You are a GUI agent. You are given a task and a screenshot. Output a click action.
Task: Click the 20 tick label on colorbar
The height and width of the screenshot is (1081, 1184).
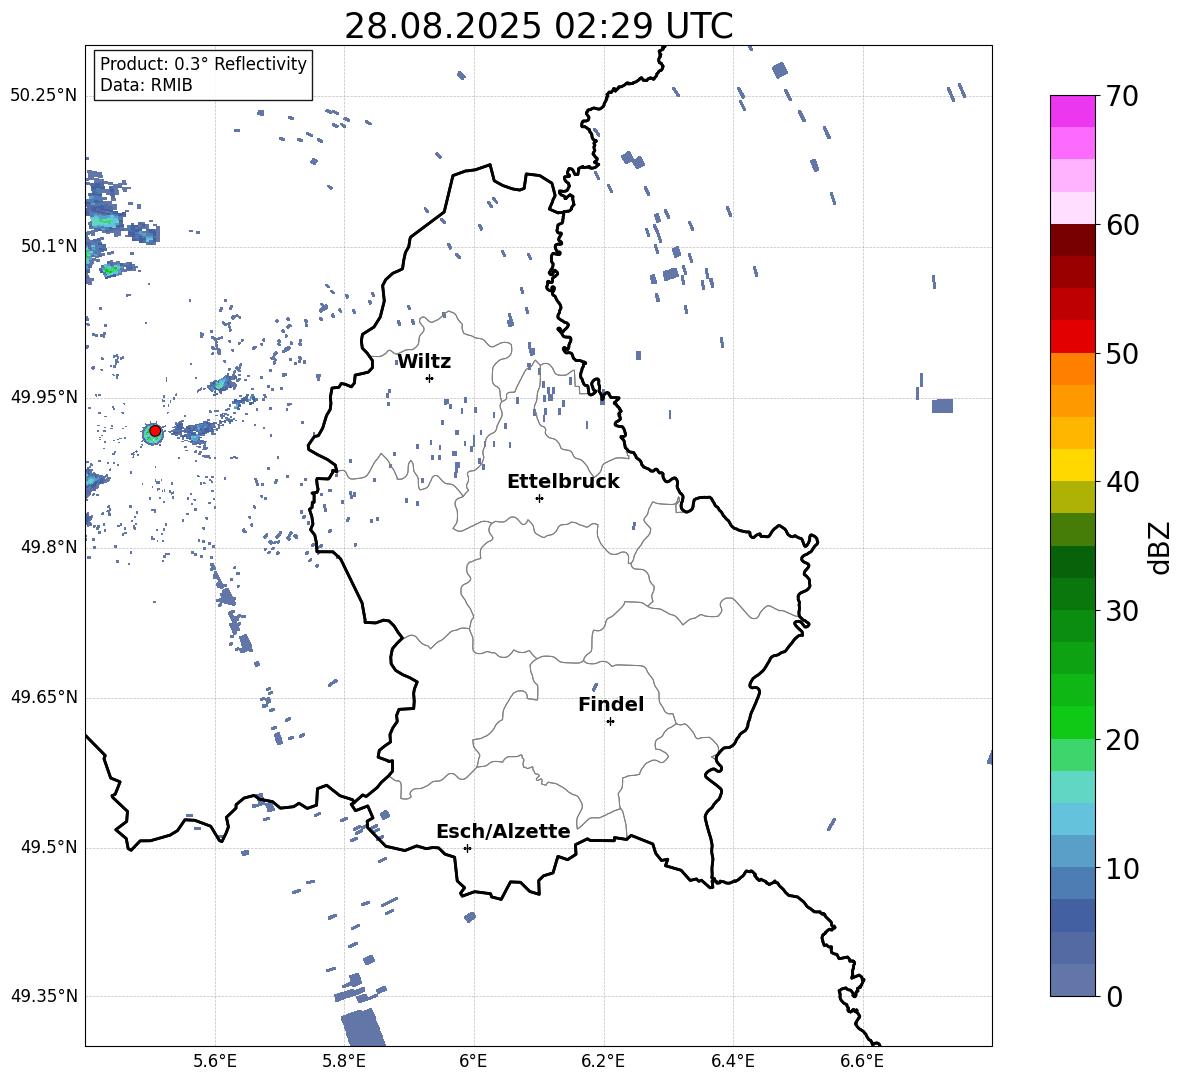(1122, 740)
